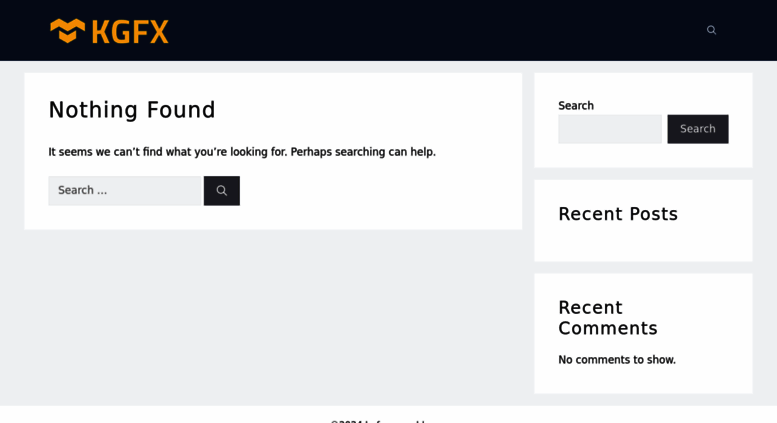Focus the main "Search …" input field

pyautogui.click(x=125, y=191)
